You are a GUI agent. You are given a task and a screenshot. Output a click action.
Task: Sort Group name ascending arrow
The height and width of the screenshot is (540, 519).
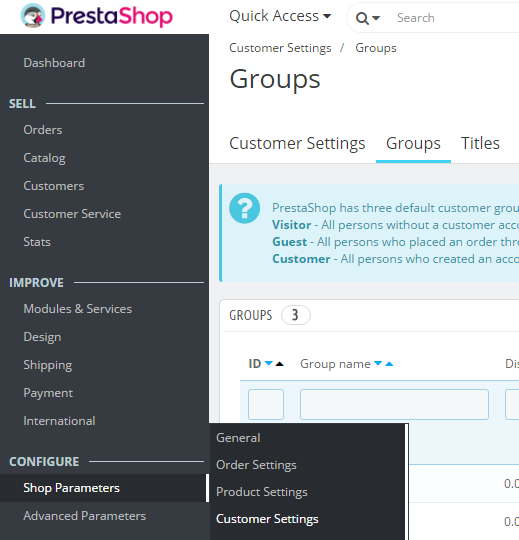(x=389, y=364)
